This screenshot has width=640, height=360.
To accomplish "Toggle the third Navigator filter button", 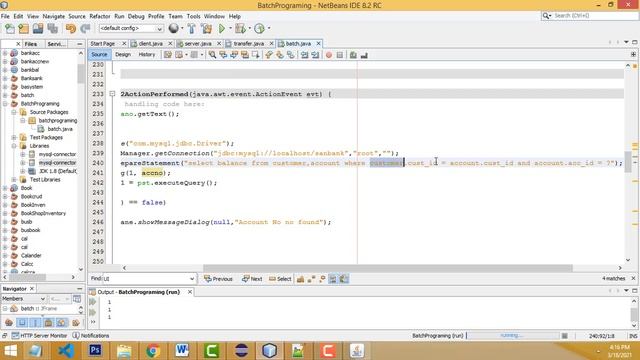I will pyautogui.click(x=35, y=323).
